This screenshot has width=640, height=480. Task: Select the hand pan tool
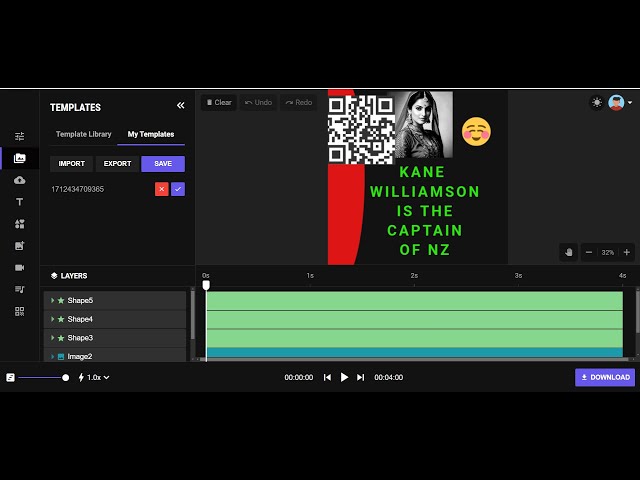568,253
